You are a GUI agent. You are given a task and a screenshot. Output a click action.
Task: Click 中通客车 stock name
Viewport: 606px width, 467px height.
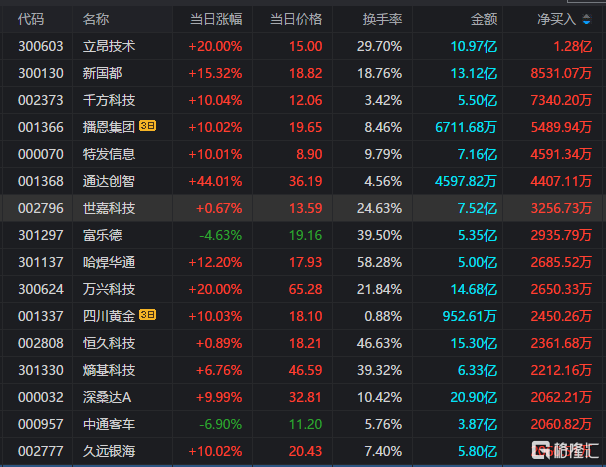[x=109, y=424]
